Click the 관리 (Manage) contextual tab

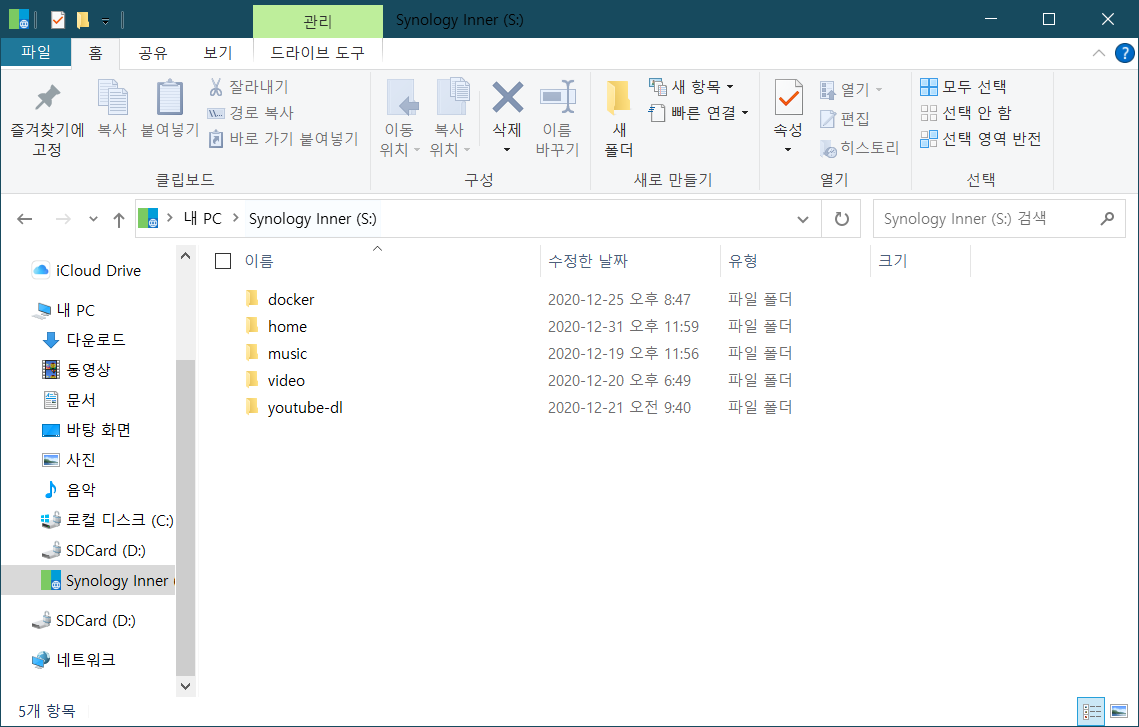(x=317, y=22)
